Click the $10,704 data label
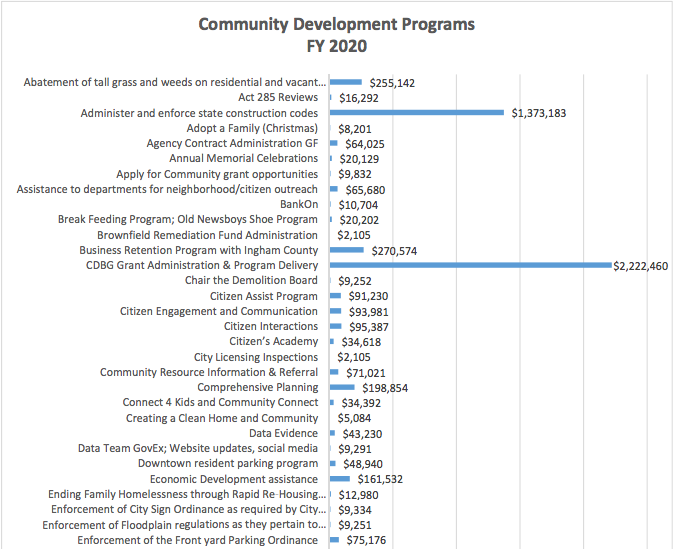The height and width of the screenshot is (549, 674). click(x=358, y=205)
